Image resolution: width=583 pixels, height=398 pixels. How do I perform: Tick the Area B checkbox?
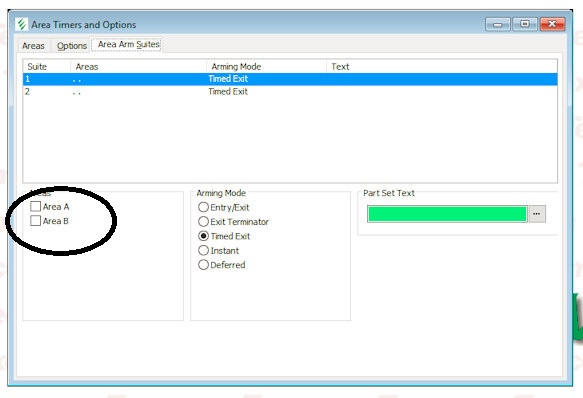click(36, 221)
